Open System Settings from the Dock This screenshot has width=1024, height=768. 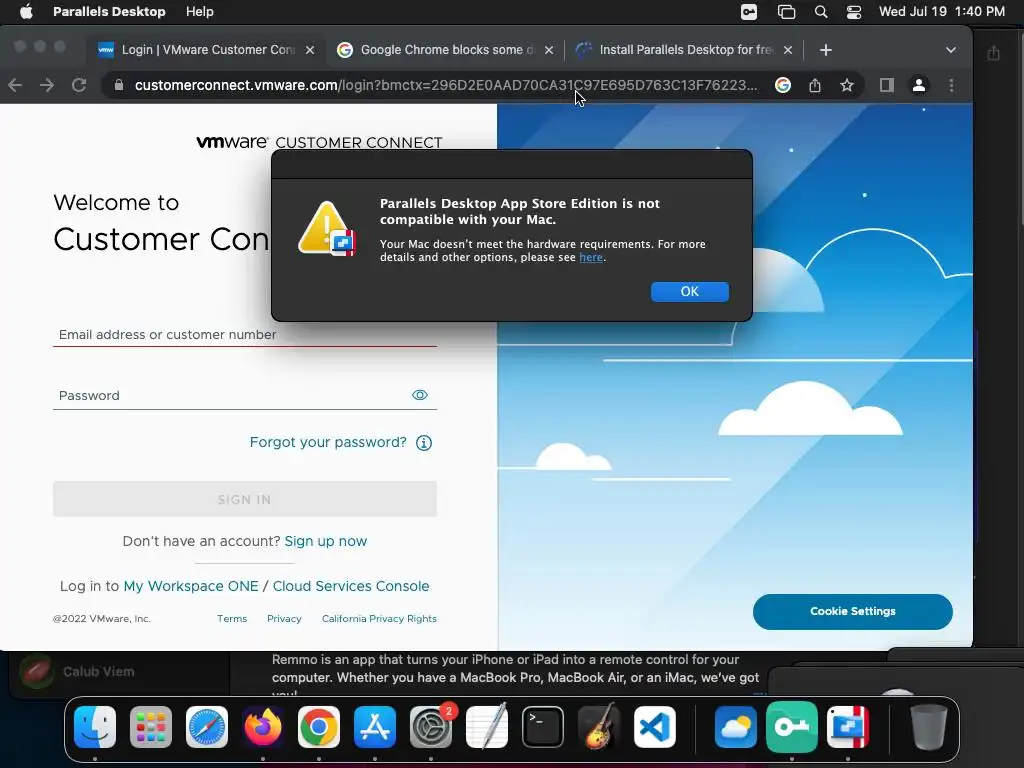(x=431, y=726)
